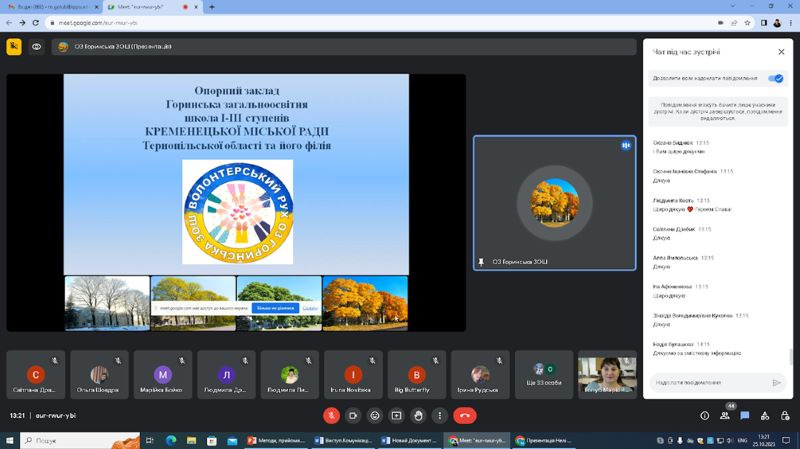The width and height of the screenshot is (800, 449).
Task: Open meeting details info icon
Action: point(705,415)
